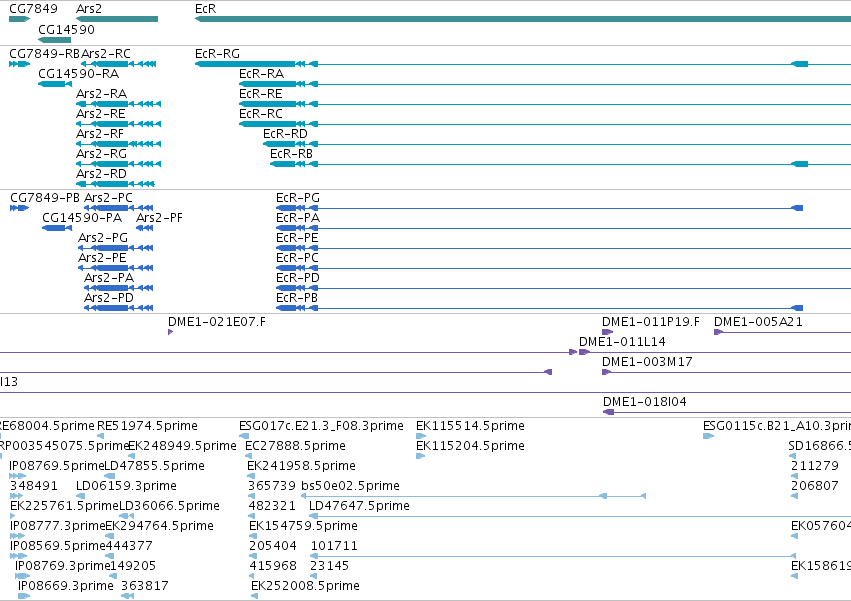This screenshot has width=851, height=601.
Task: Select feature label 101711
Action: coord(334,547)
